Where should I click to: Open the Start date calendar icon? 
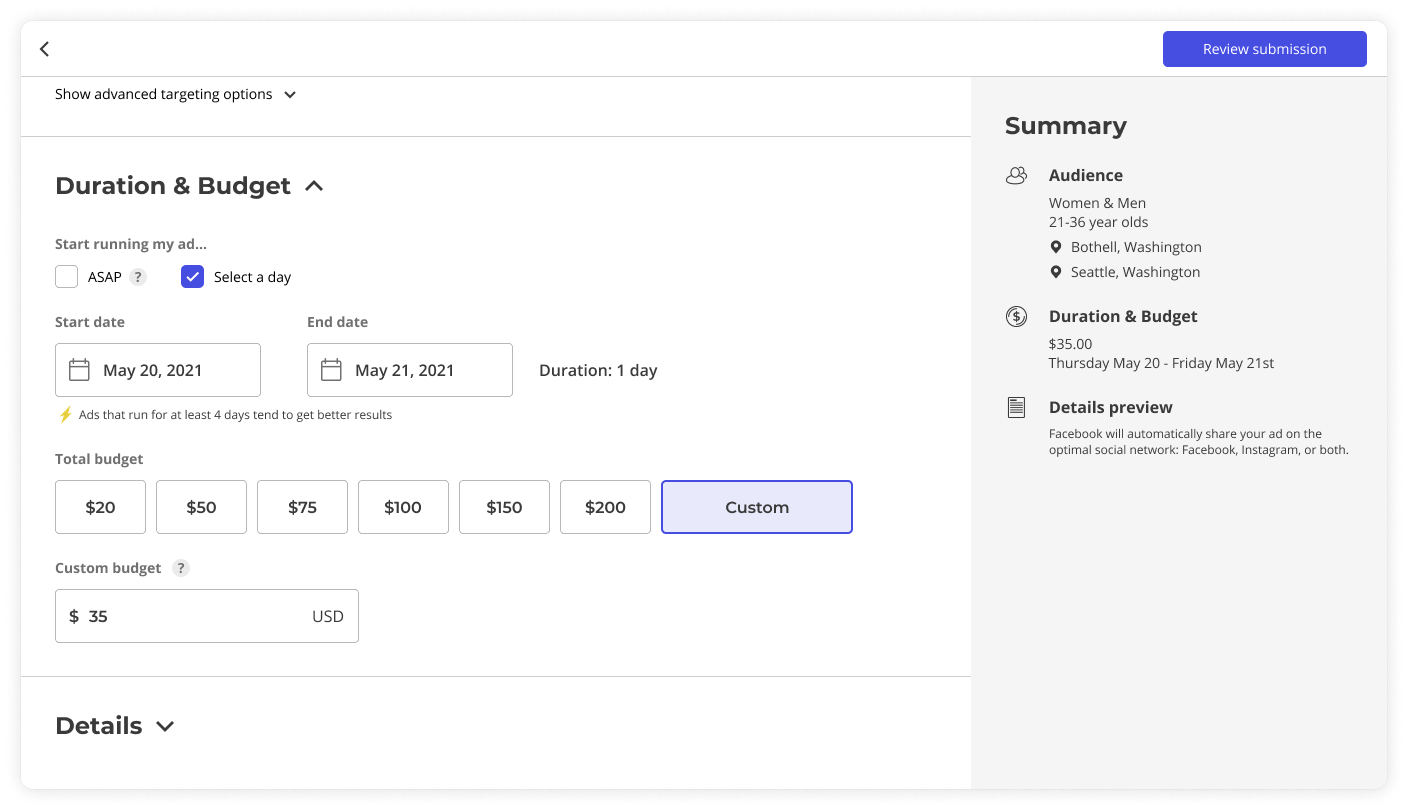coord(79,370)
